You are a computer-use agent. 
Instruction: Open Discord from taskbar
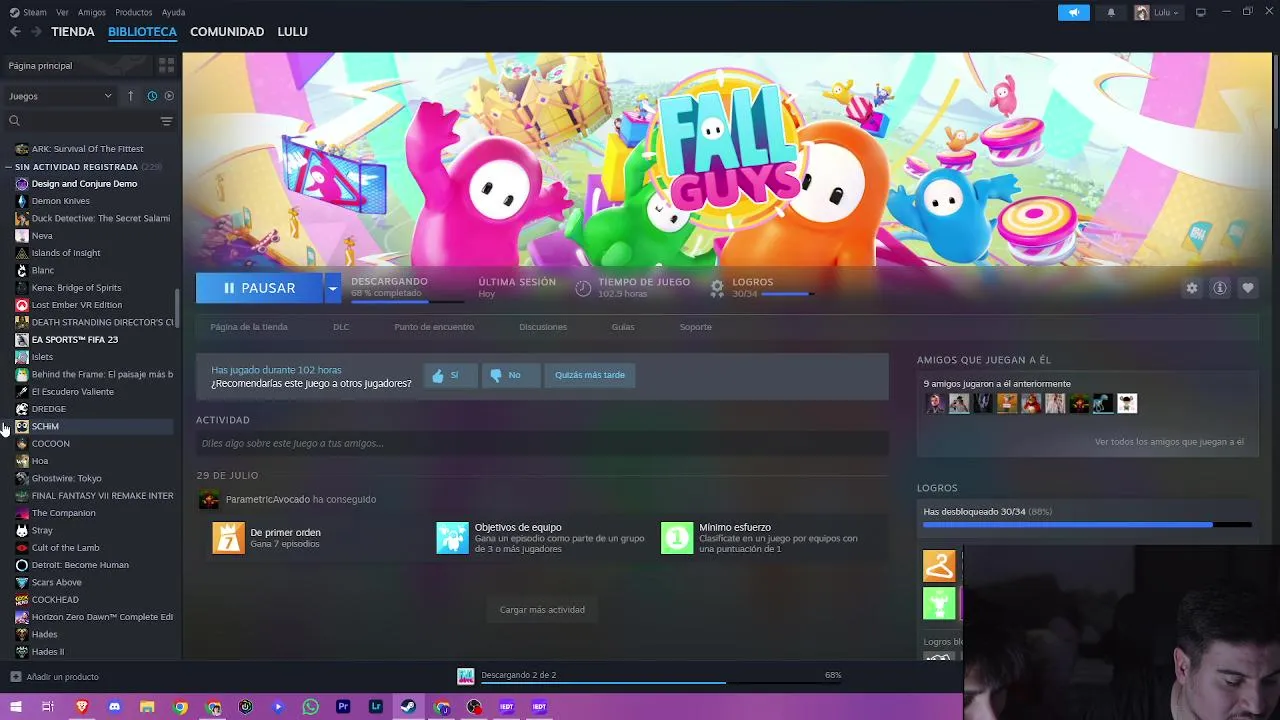coord(114,707)
